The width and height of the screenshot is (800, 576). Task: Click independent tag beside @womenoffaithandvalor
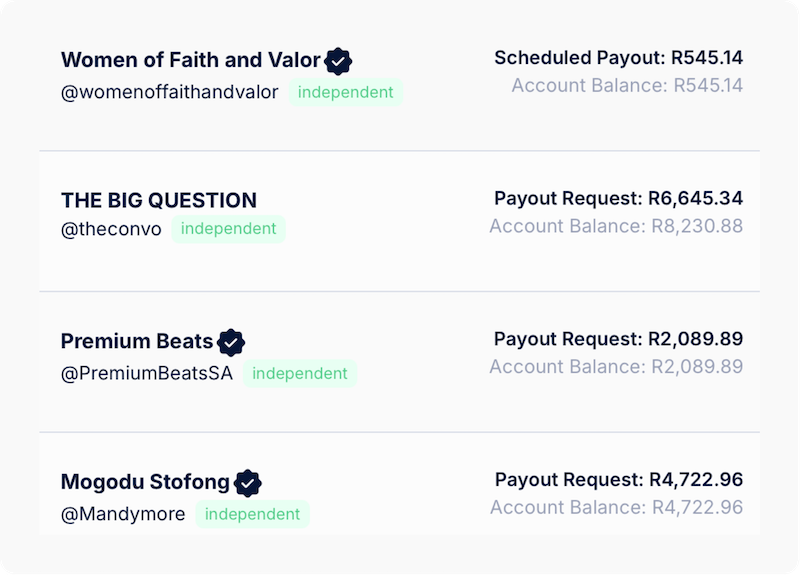(x=345, y=92)
